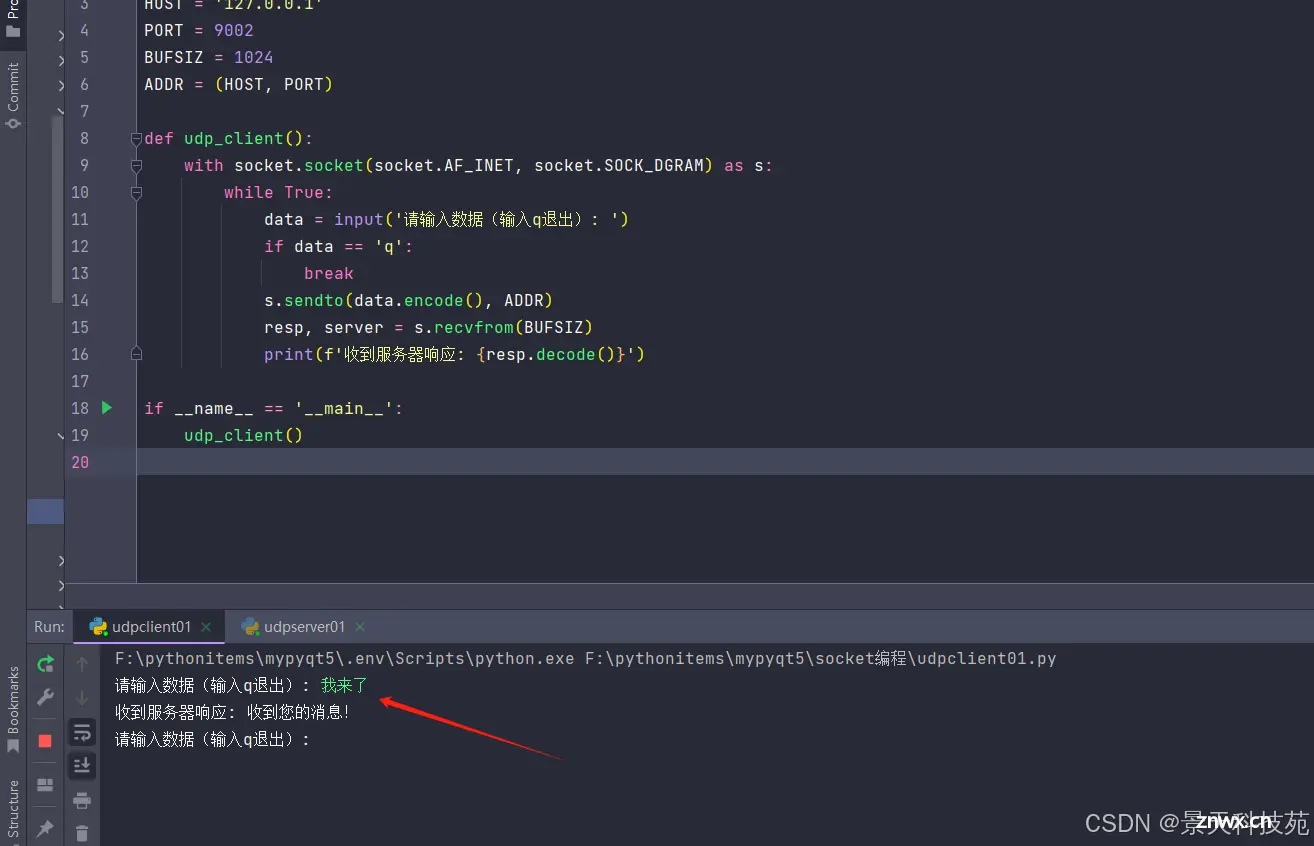Viewport: 1314px width, 846px height.
Task: Click the 'data = input(...)' line 11
Action: click(447, 219)
